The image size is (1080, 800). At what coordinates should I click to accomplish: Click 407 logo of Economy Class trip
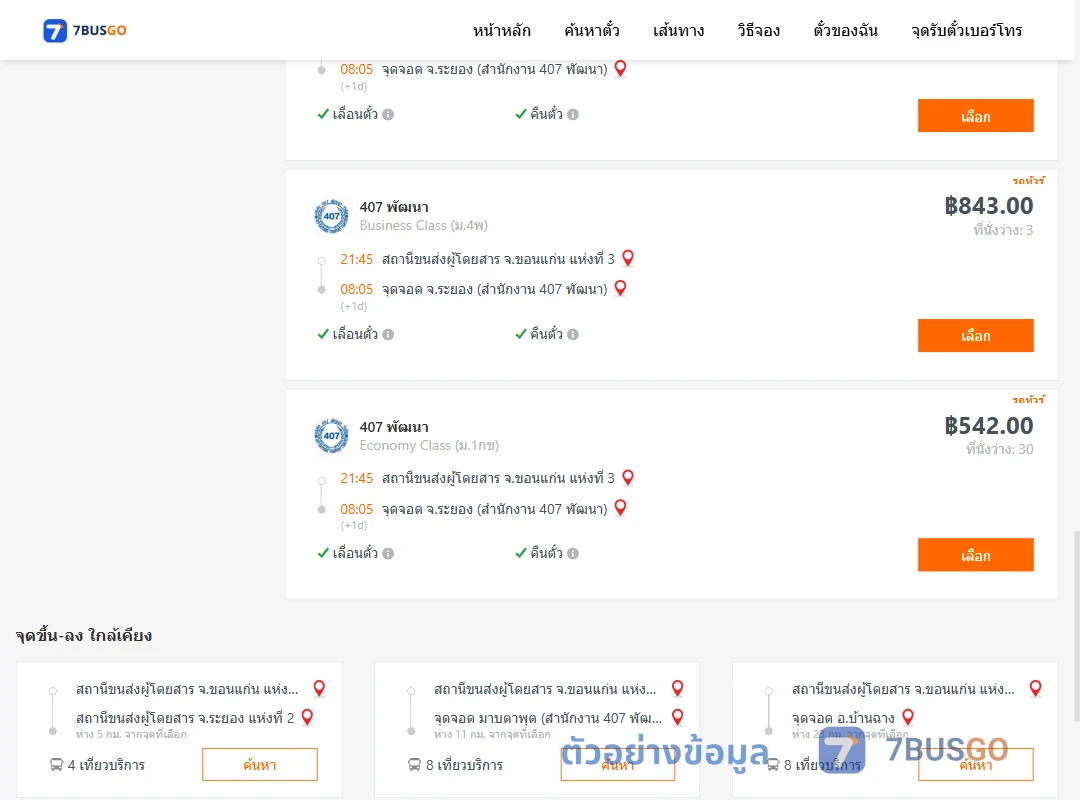pos(331,435)
